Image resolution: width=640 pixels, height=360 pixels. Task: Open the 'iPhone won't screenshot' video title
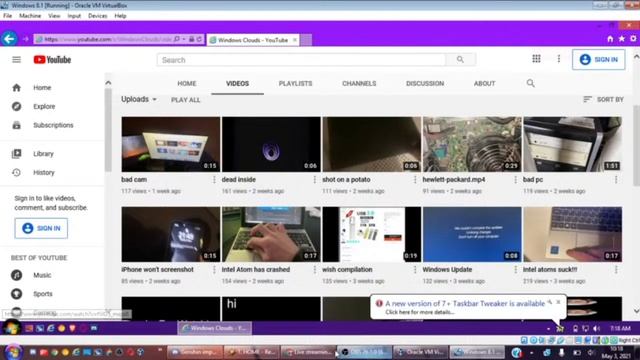pos(157,269)
